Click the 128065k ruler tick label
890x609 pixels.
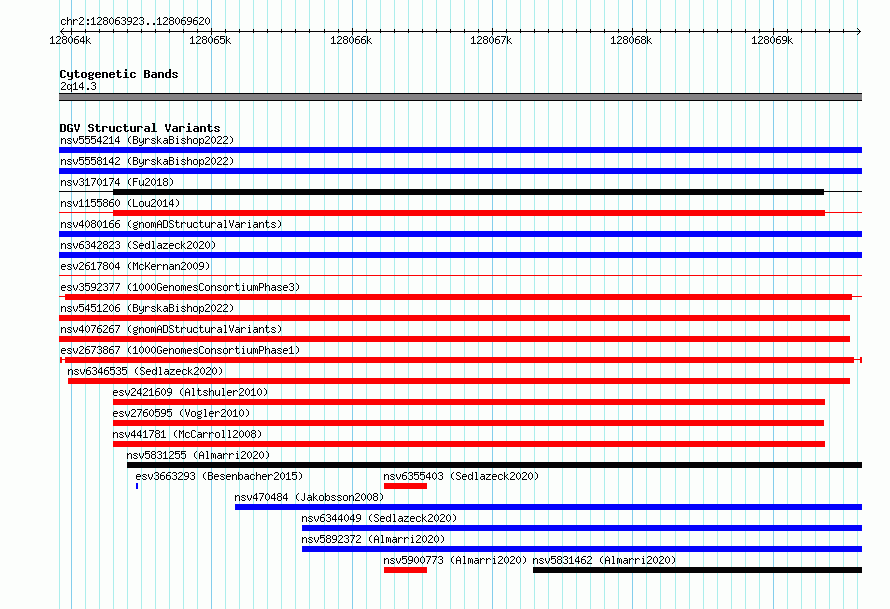click(210, 40)
